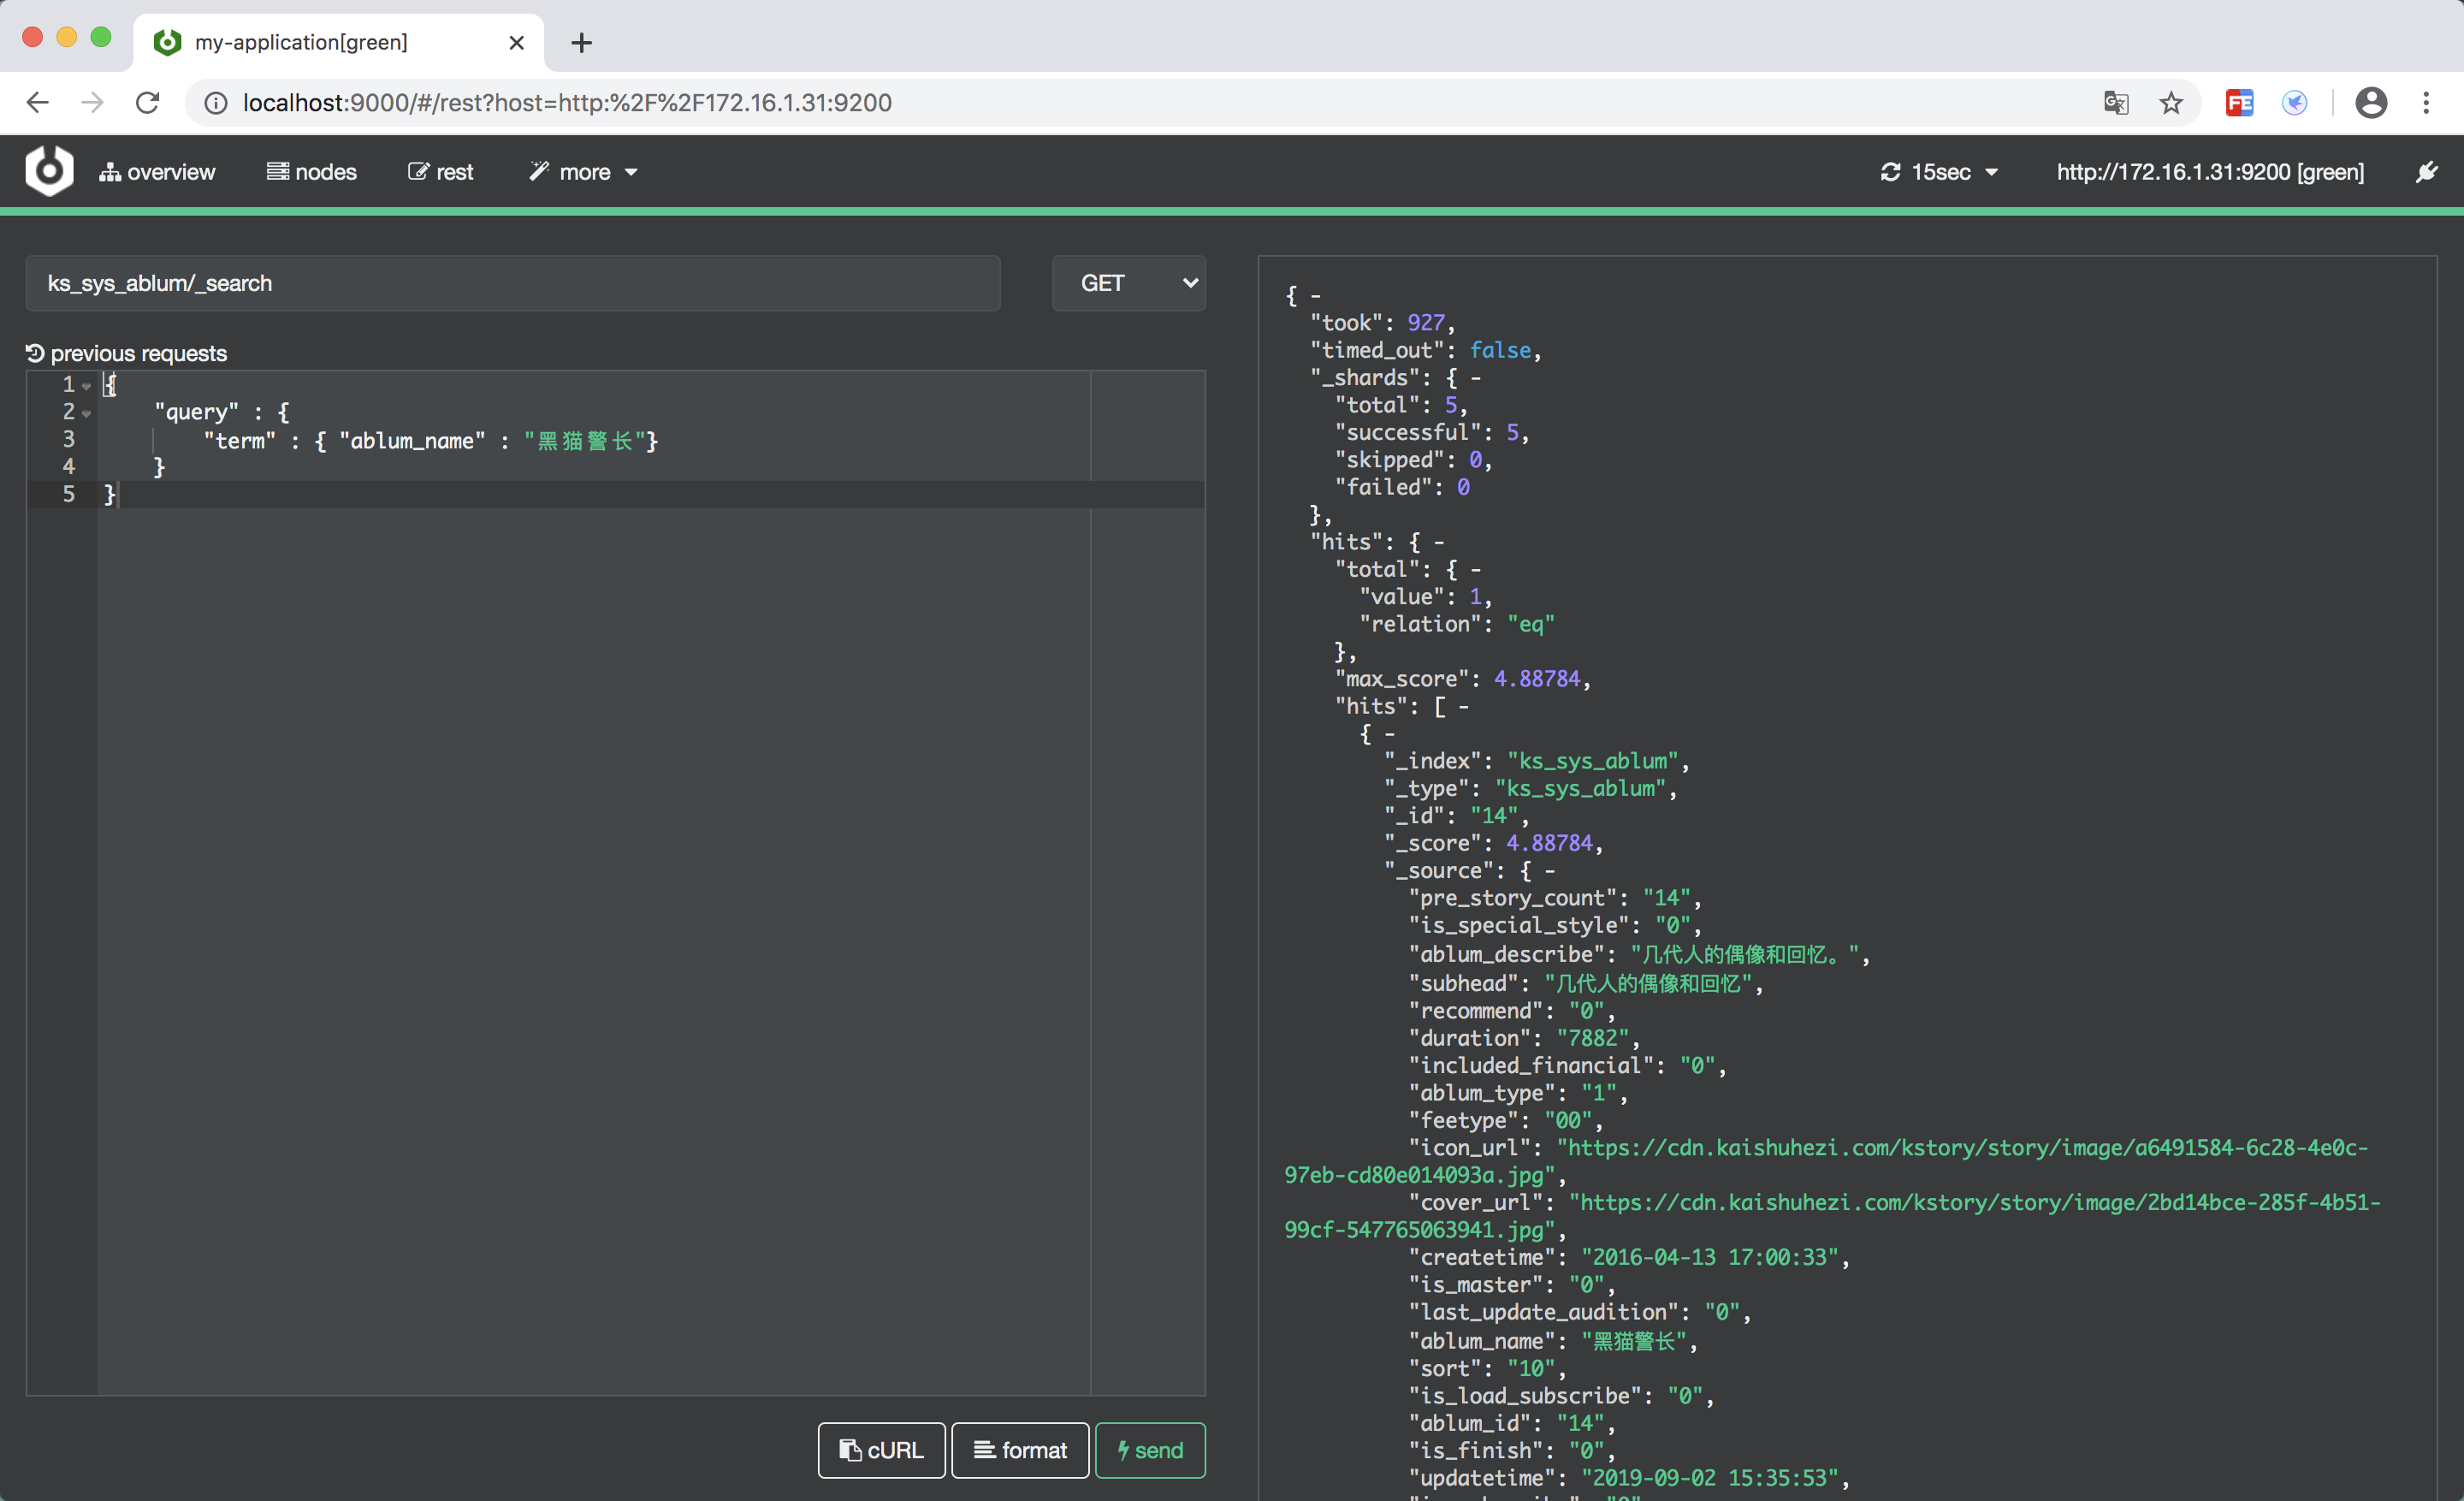
Task: Collapse the "_shards" JSON object
Action: [x=1476, y=378]
